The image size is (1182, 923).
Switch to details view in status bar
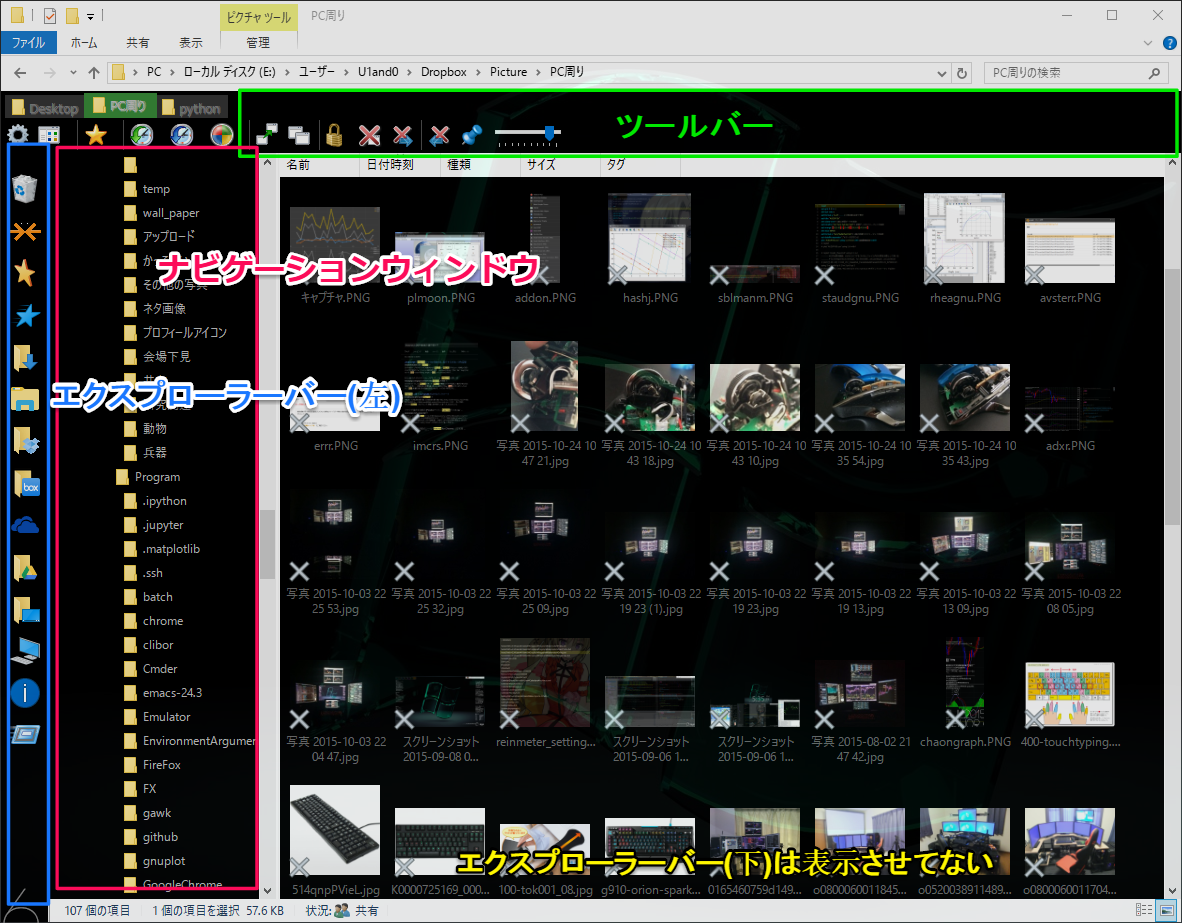(x=1144, y=911)
